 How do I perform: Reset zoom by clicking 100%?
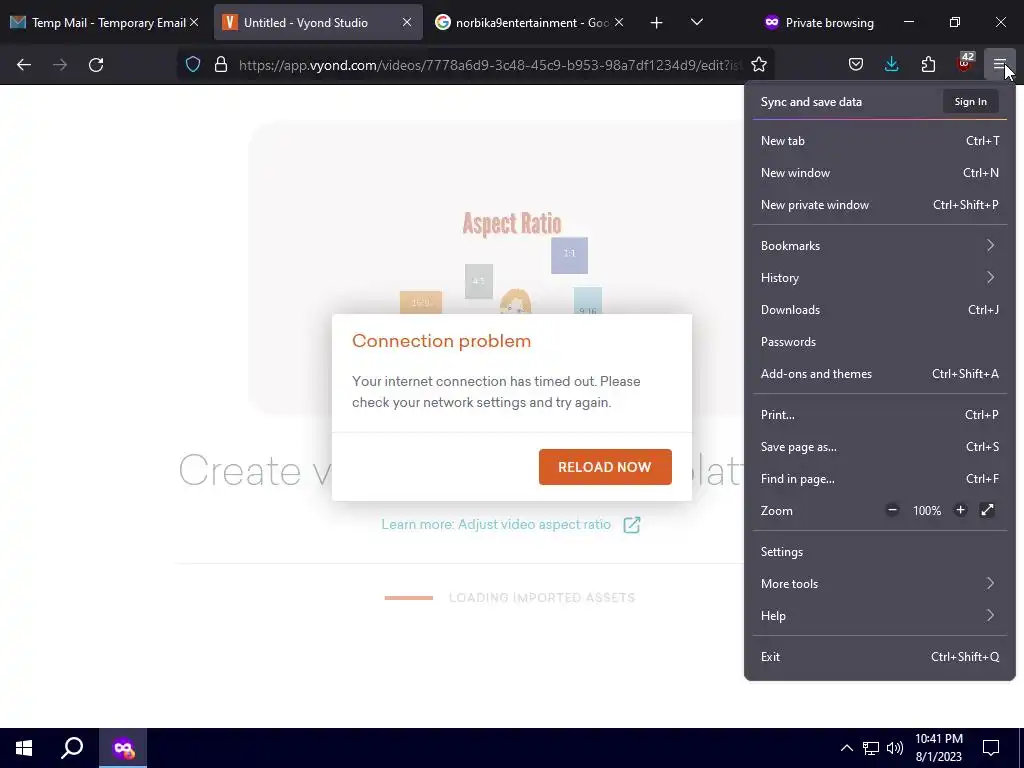tap(927, 511)
